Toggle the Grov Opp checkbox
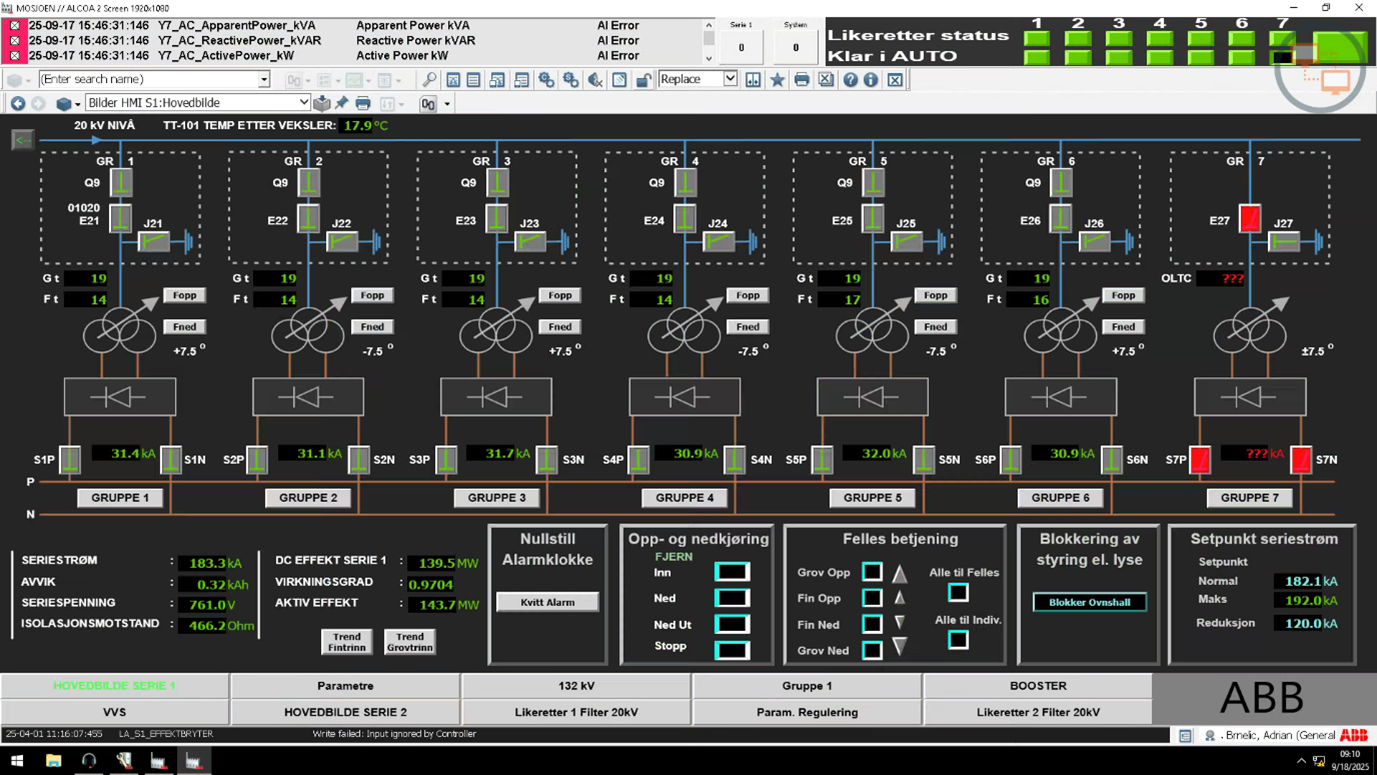The image size is (1377, 775). point(872,572)
